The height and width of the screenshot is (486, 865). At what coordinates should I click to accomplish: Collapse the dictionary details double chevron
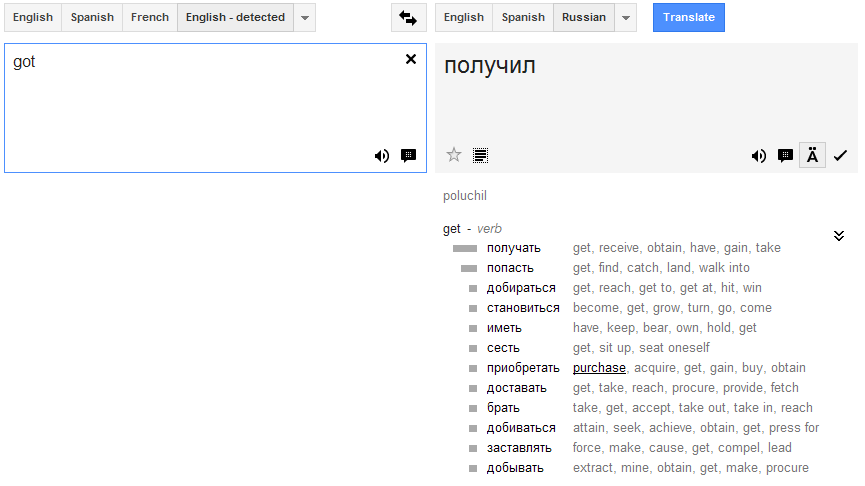click(x=839, y=236)
